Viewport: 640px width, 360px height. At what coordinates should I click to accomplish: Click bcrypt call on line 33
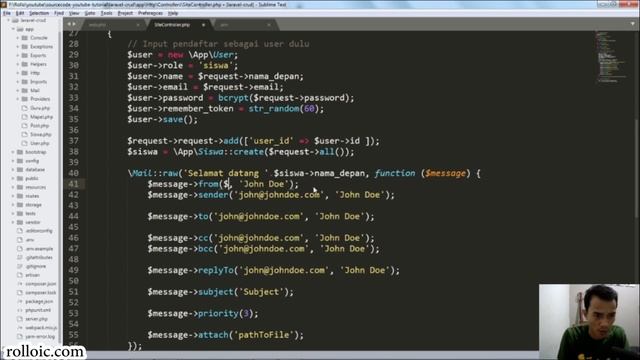233,98
